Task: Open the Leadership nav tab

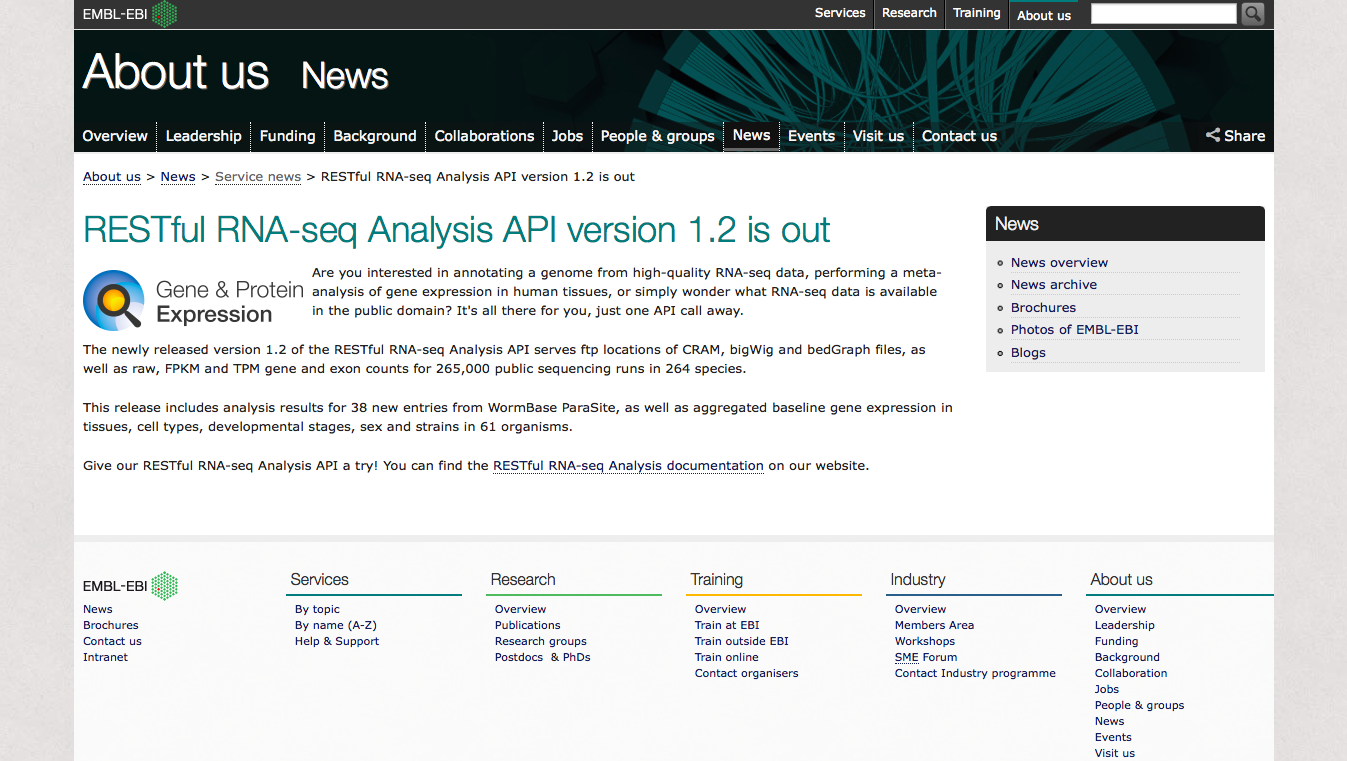Action: pos(204,136)
